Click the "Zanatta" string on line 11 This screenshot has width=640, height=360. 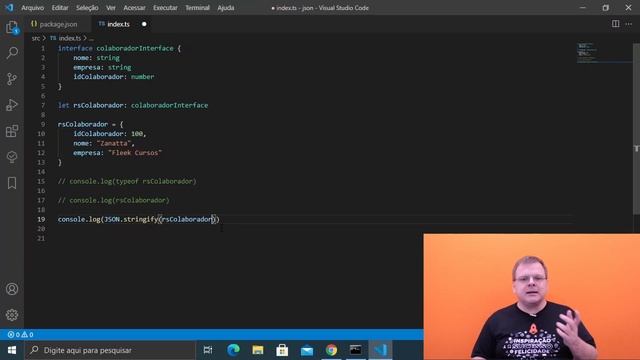(113, 143)
